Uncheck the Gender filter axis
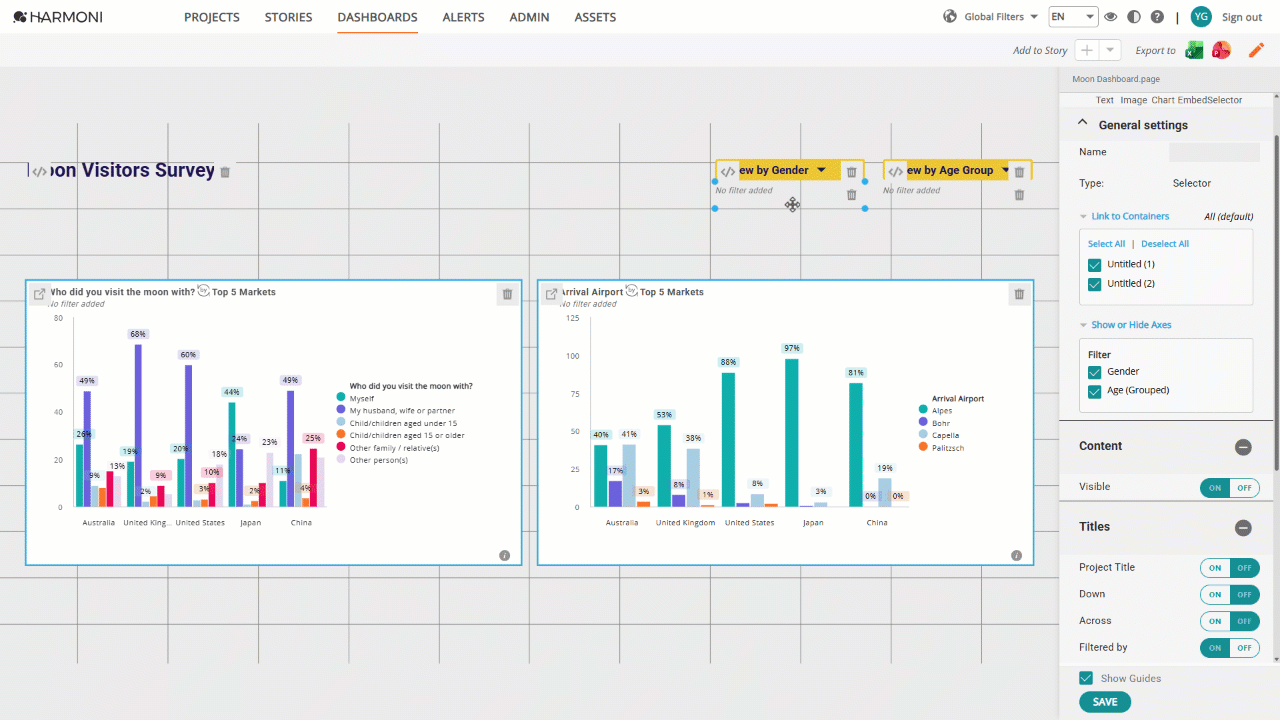Viewport: 1280px width, 720px height. 1094,372
